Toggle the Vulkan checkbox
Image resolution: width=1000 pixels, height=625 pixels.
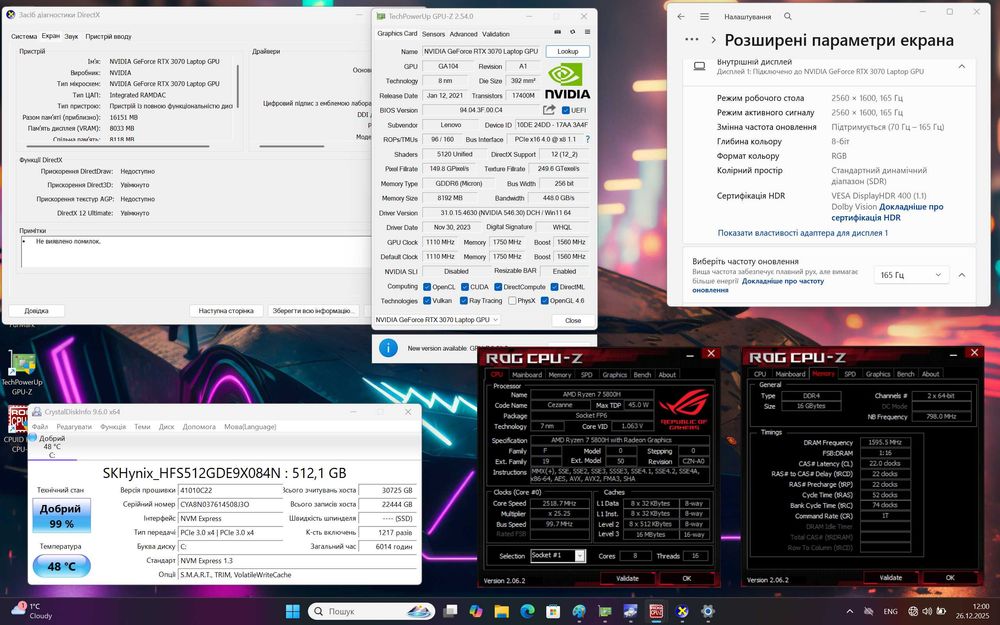pos(427,301)
